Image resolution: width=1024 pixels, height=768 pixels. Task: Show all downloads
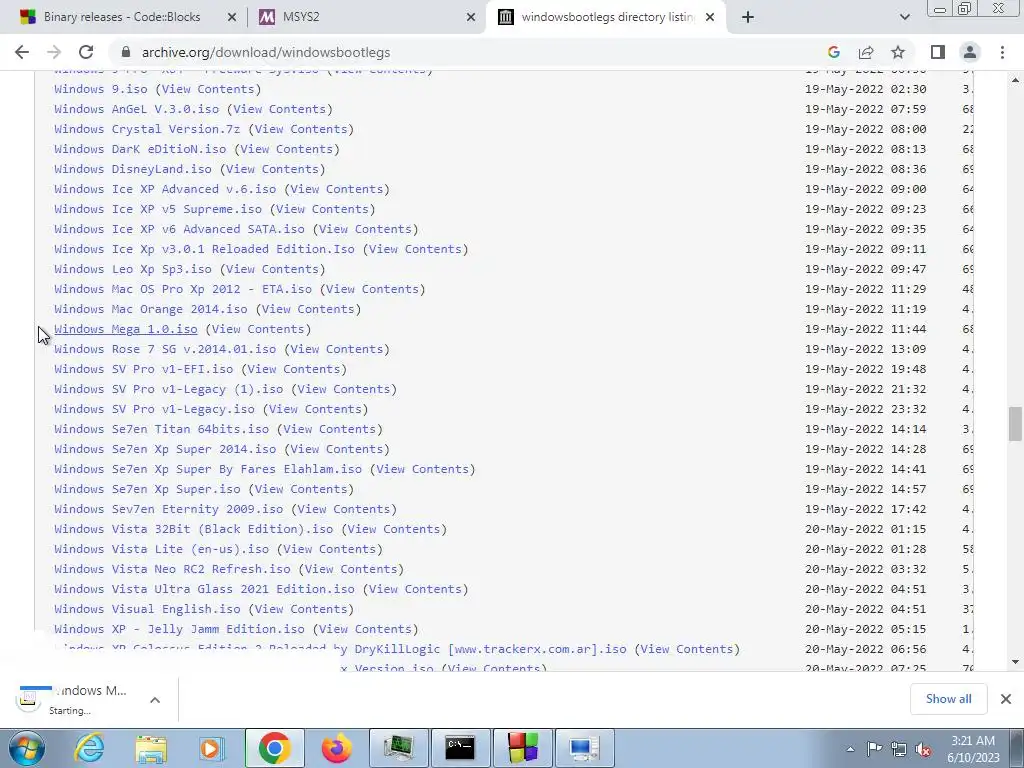click(948, 699)
